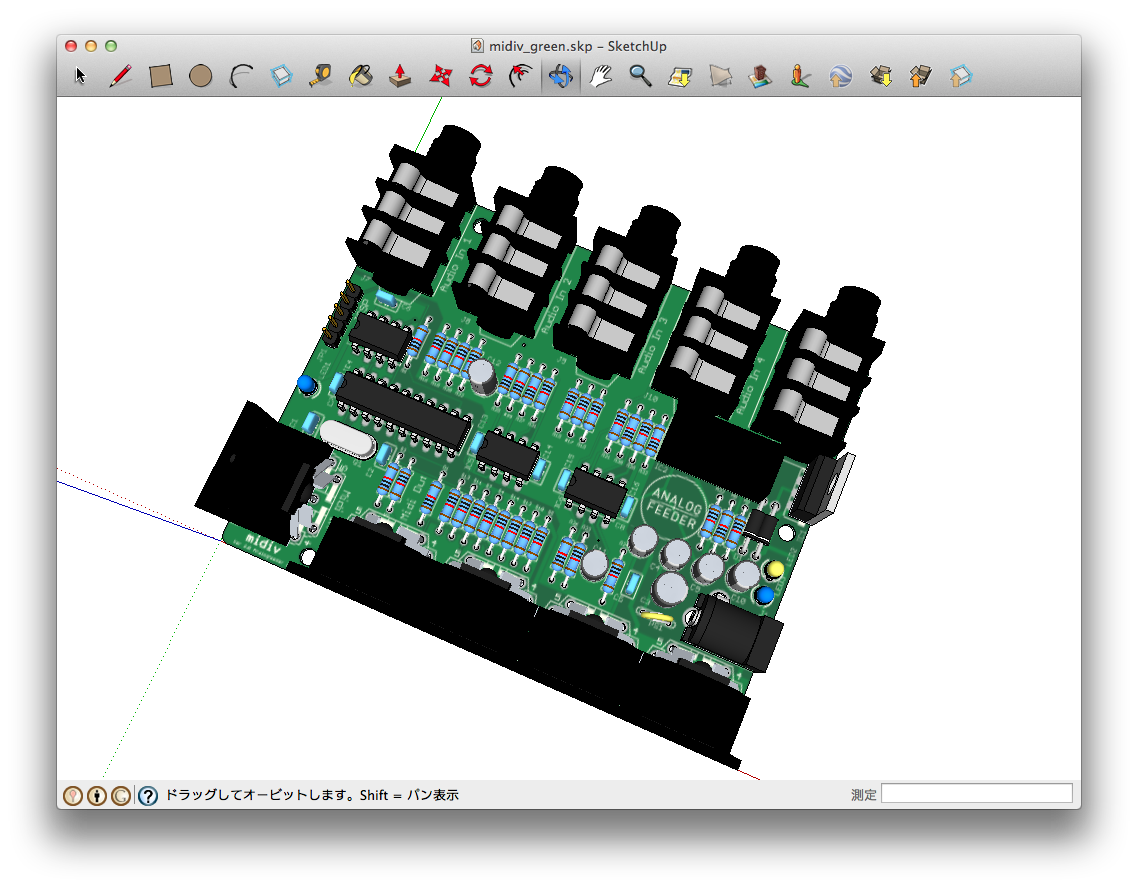This screenshot has width=1138, height=888.
Task: Click the geolocation status icon
Action: click(x=73, y=796)
